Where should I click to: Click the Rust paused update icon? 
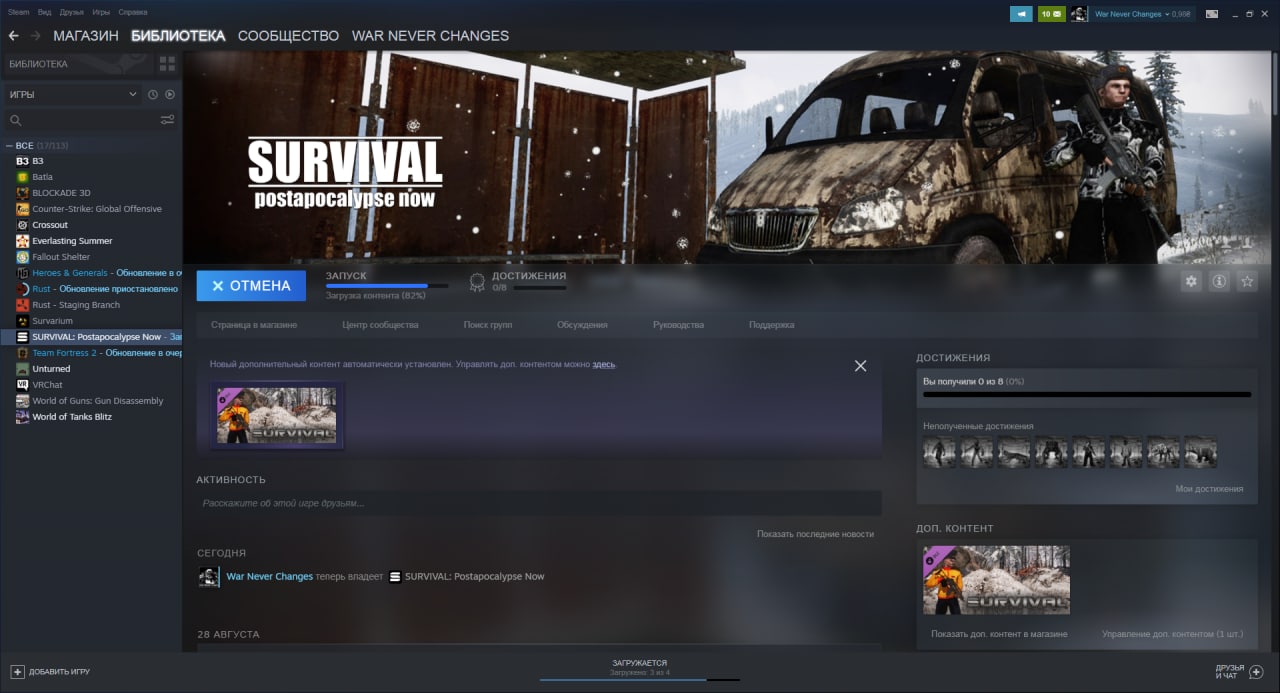(22, 289)
